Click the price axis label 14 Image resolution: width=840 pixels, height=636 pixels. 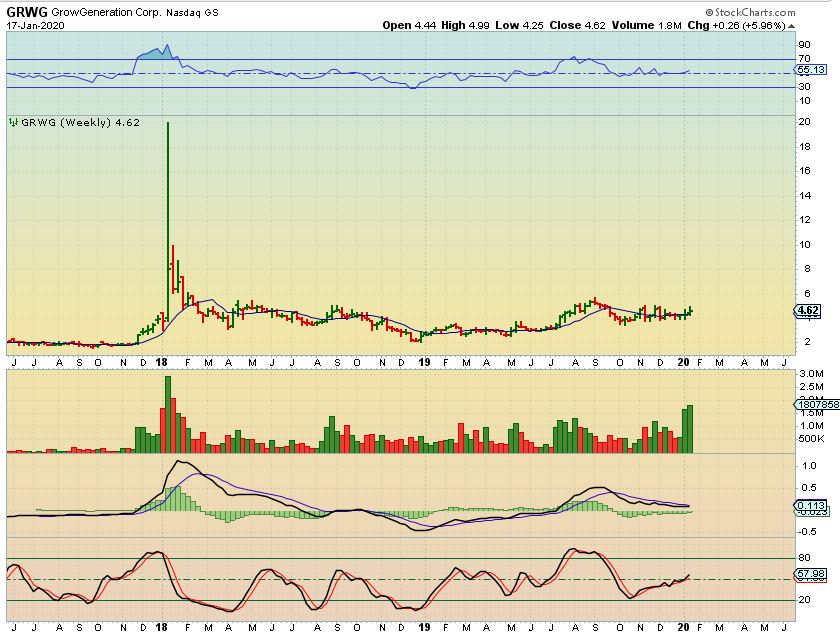(x=804, y=196)
